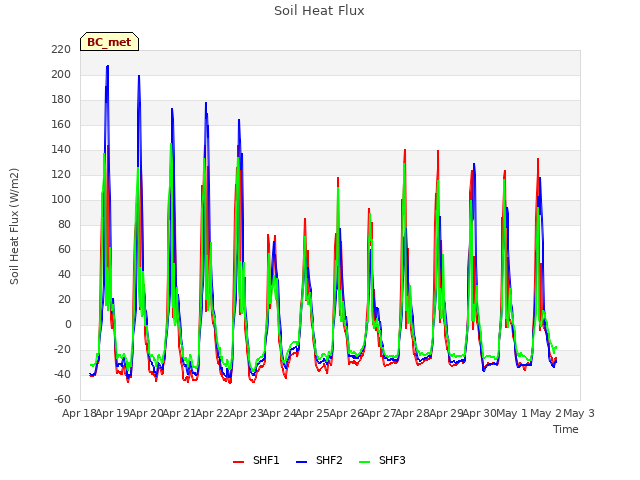Click the red SHF1 peak near 140 on Apr 28
This screenshot has width=640, height=480.
pyautogui.click(x=438, y=151)
